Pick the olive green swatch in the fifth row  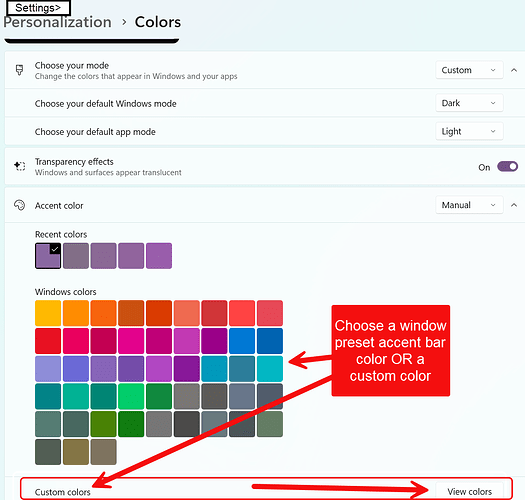(103, 424)
